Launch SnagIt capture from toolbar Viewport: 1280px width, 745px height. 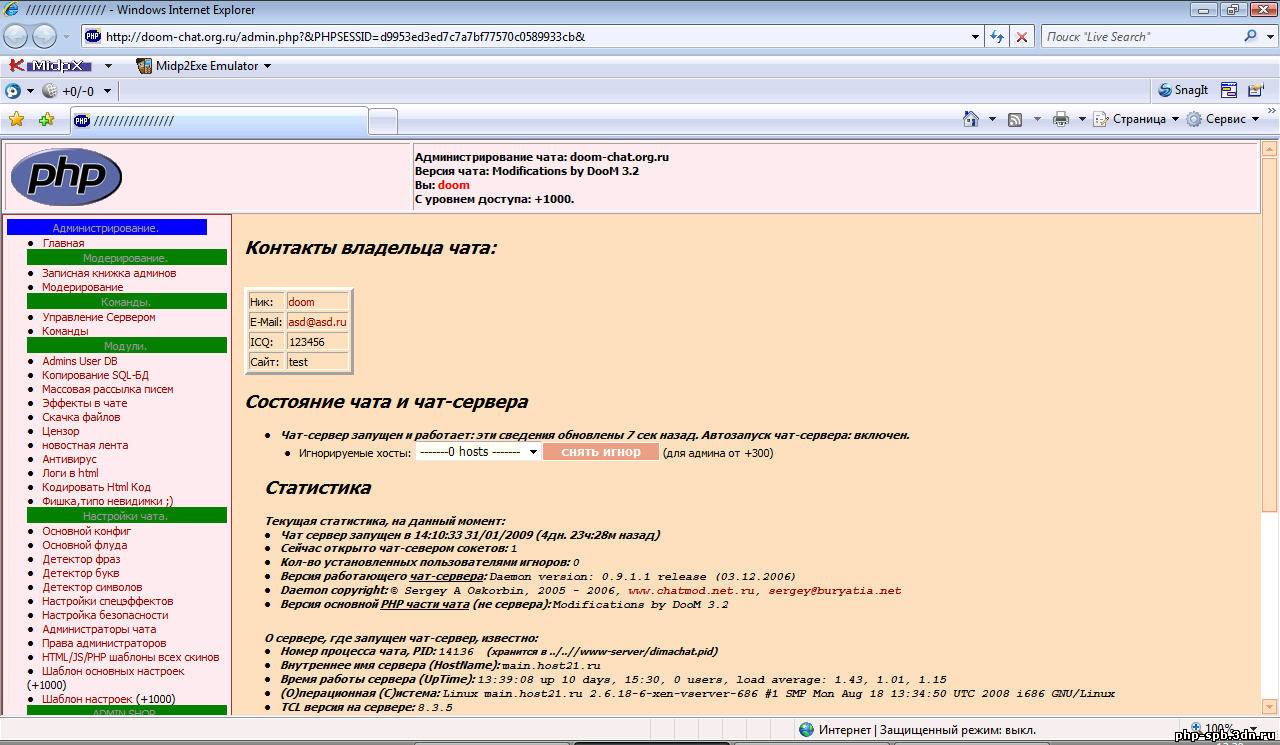1183,90
